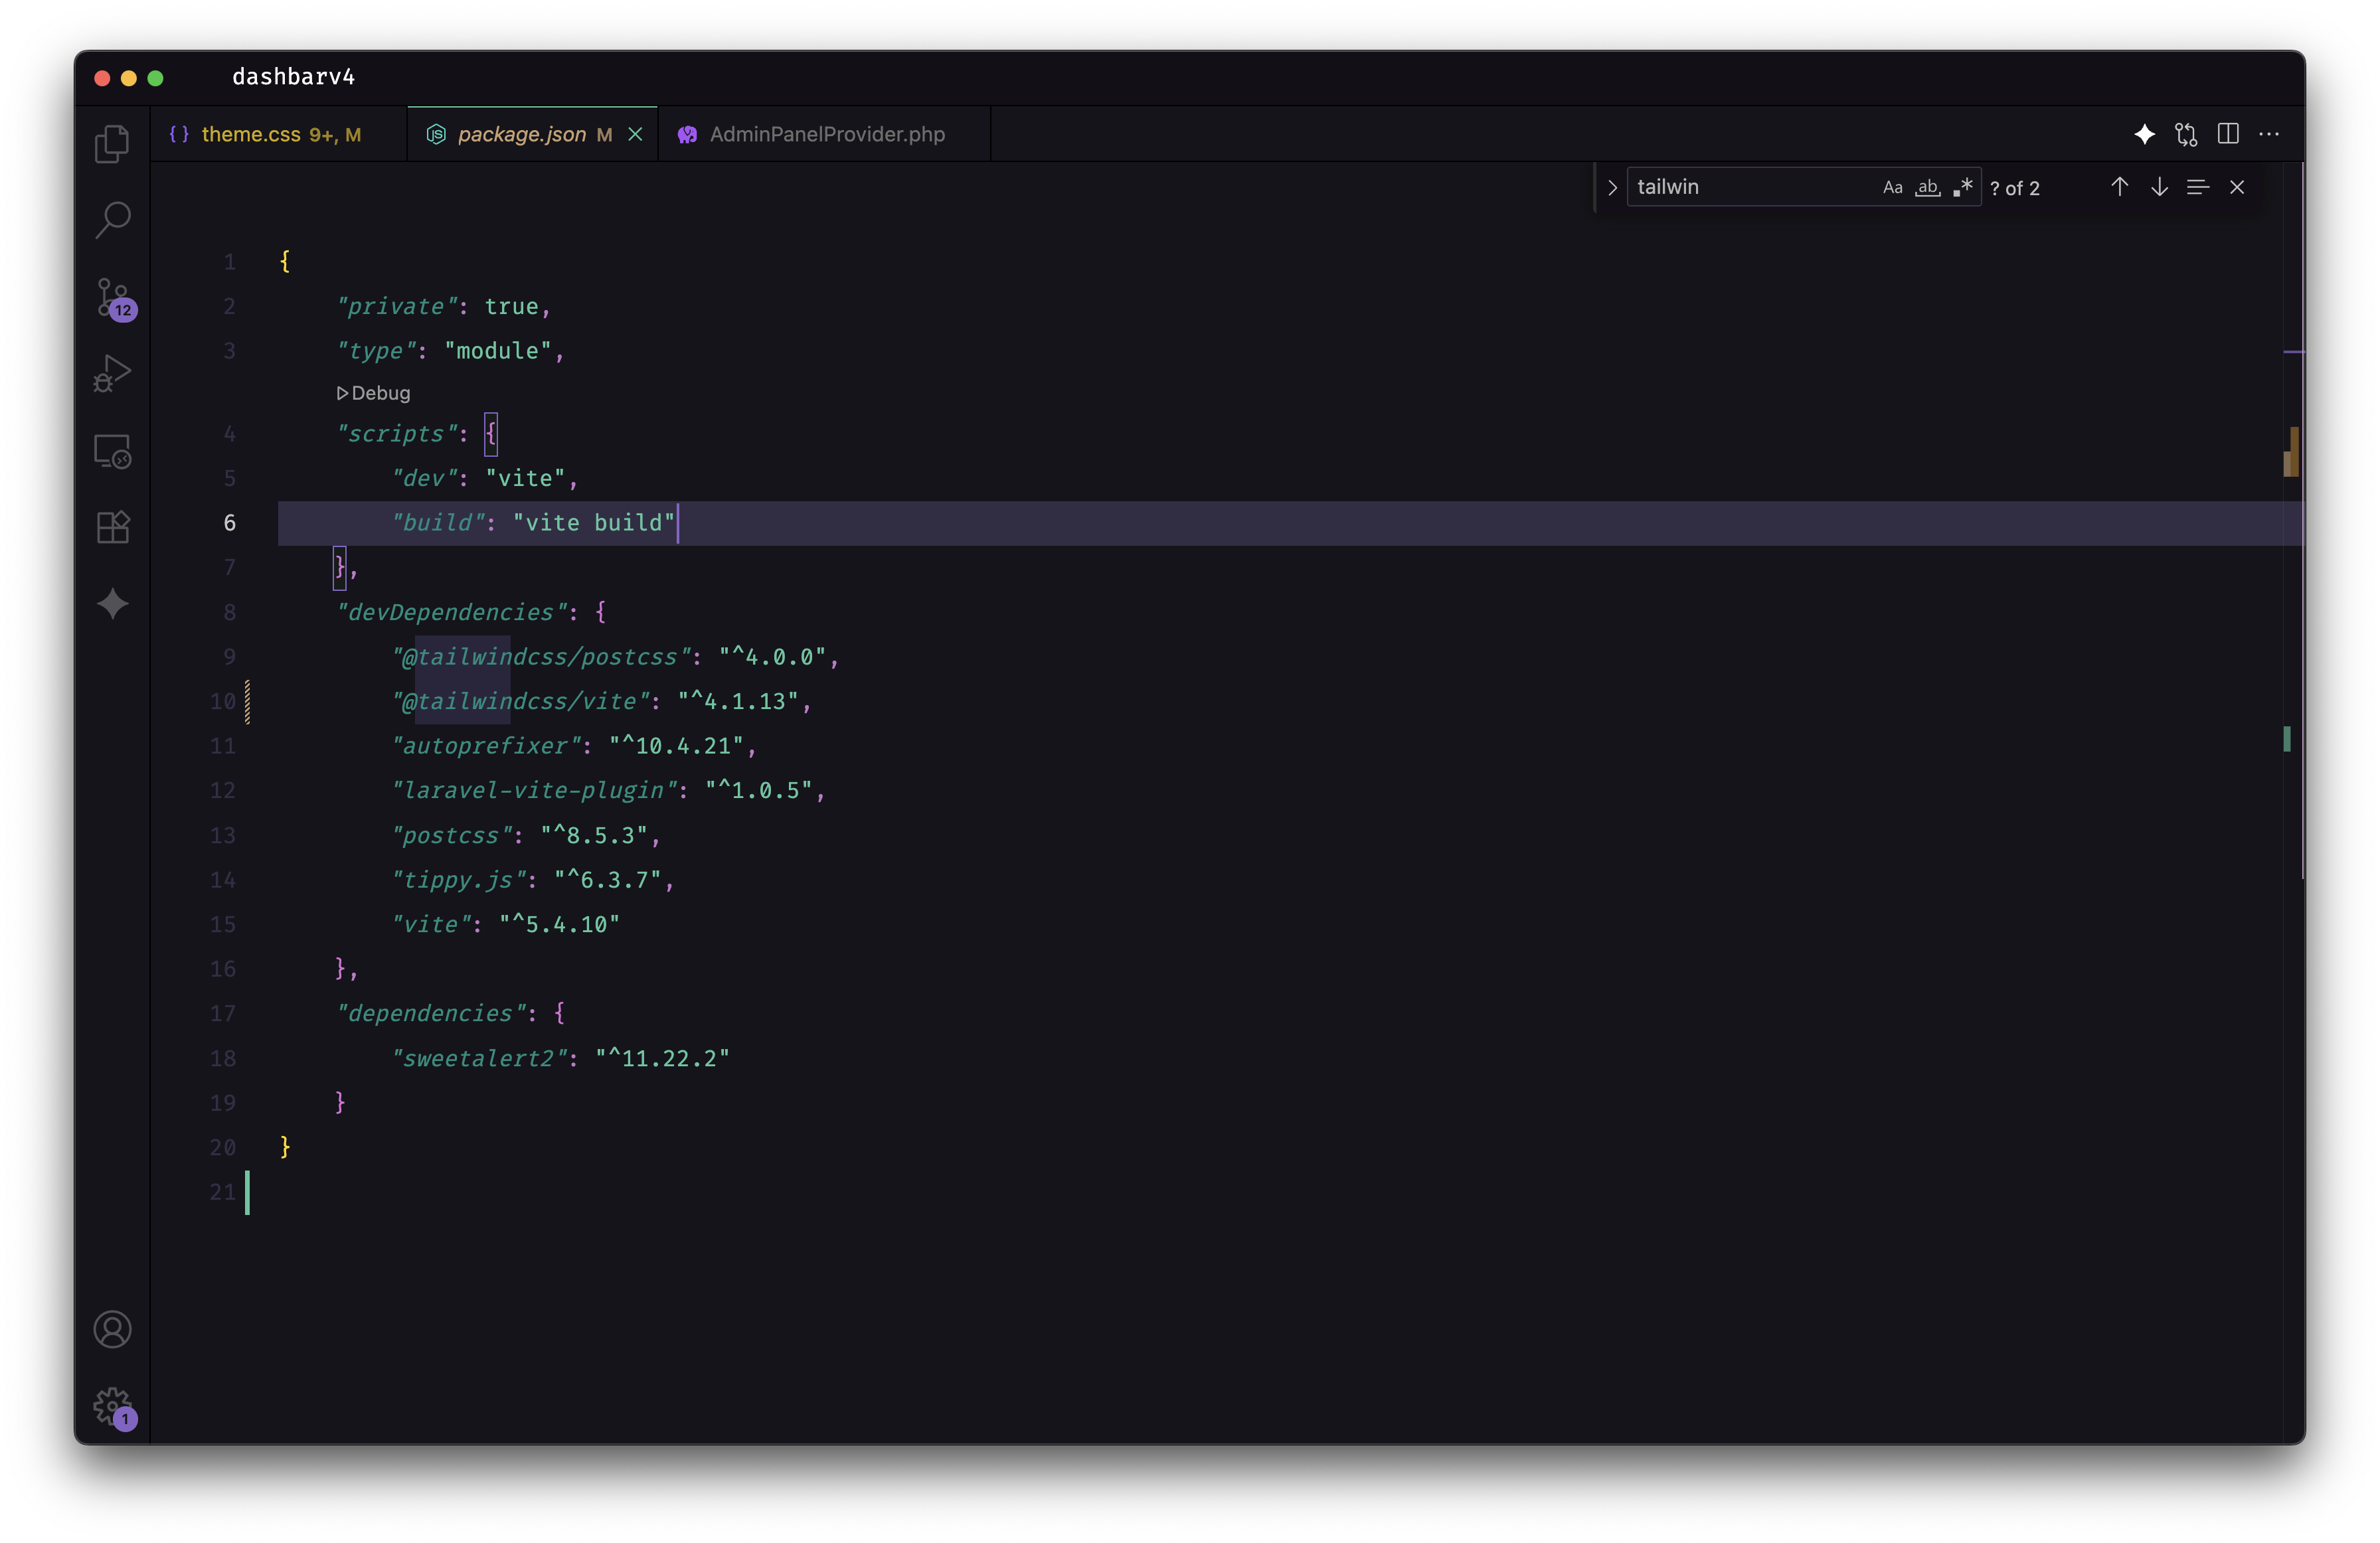Open the Accounts menu icon
2380x1543 pixels.
[x=112, y=1329]
